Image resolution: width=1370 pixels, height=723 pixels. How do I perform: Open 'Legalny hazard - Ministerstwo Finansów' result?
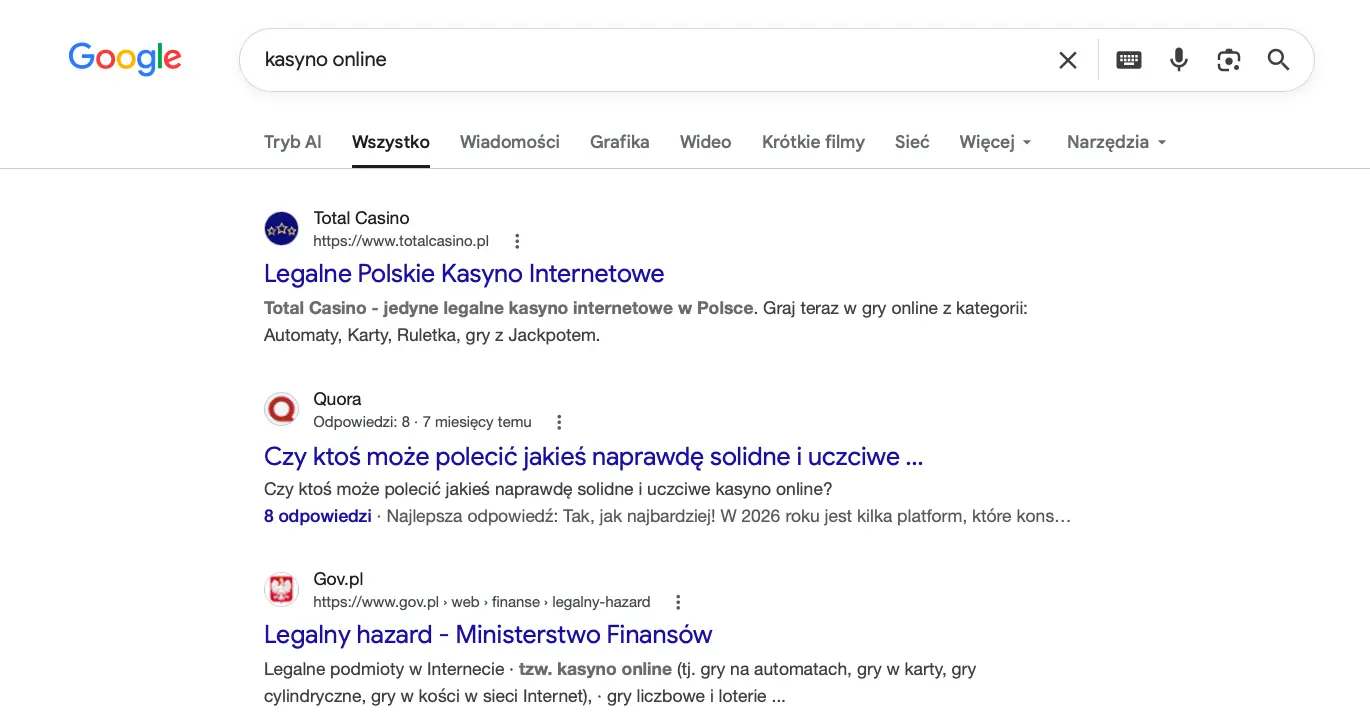[x=488, y=634]
